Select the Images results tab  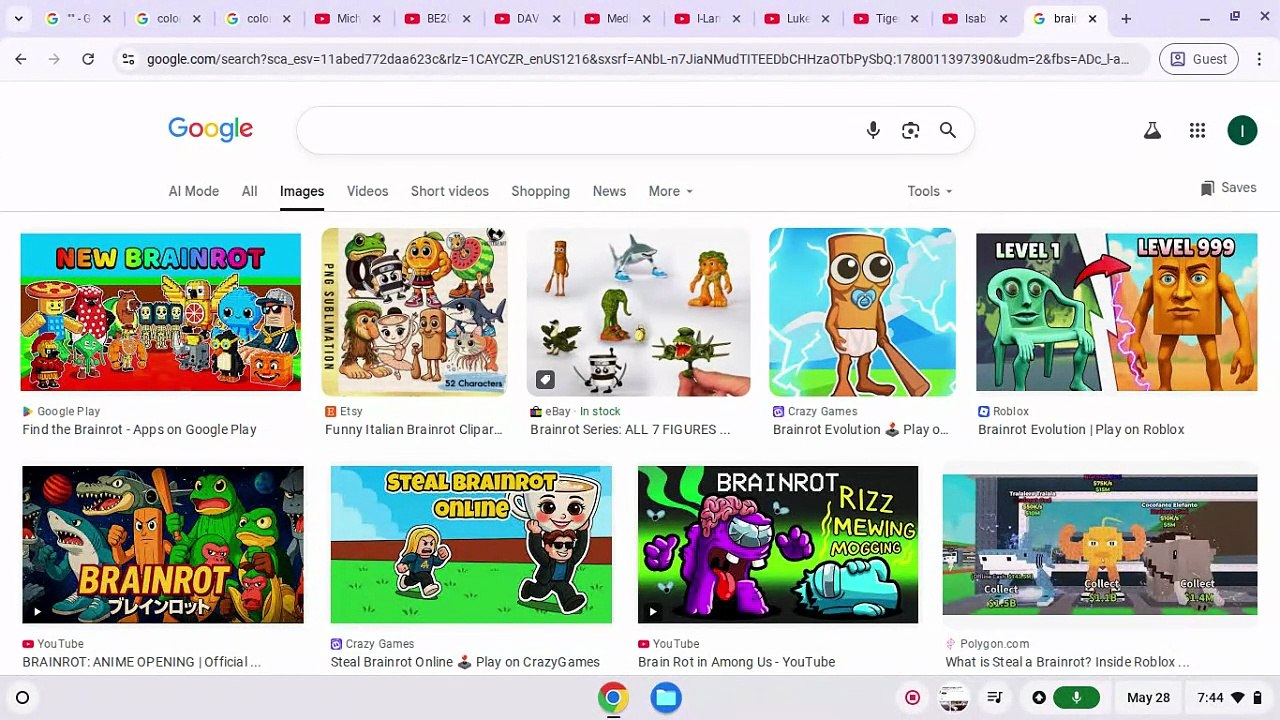(301, 191)
